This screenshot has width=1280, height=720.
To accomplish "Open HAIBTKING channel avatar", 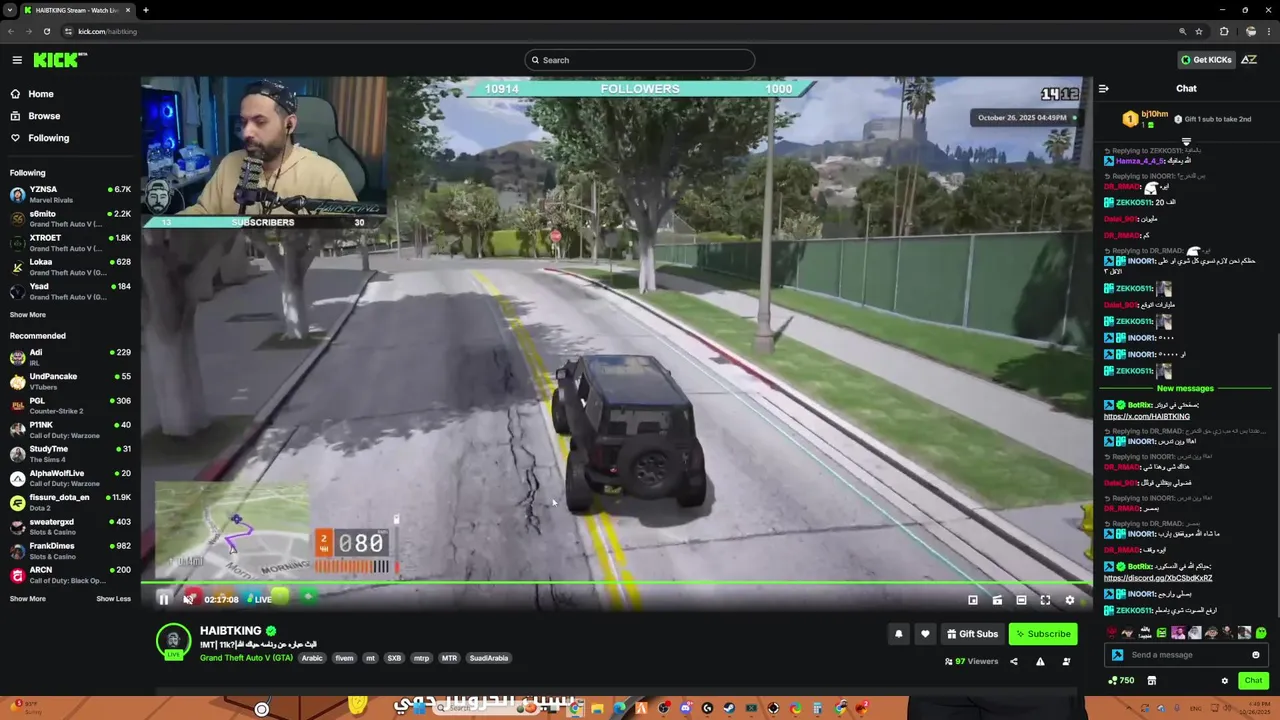I will [174, 640].
